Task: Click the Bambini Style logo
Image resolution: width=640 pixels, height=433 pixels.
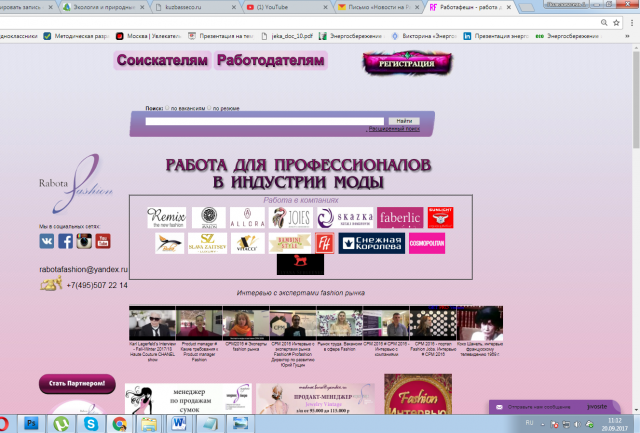Action: click(290, 243)
